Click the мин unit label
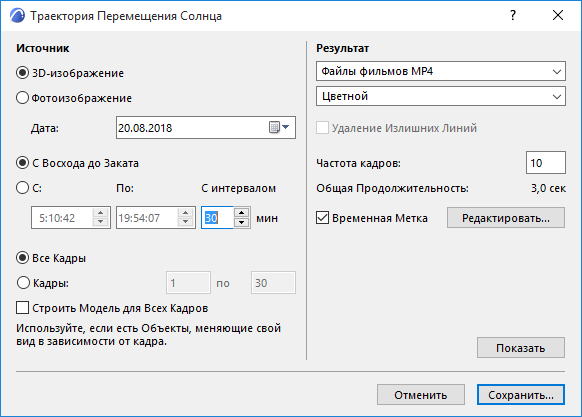 (x=267, y=218)
